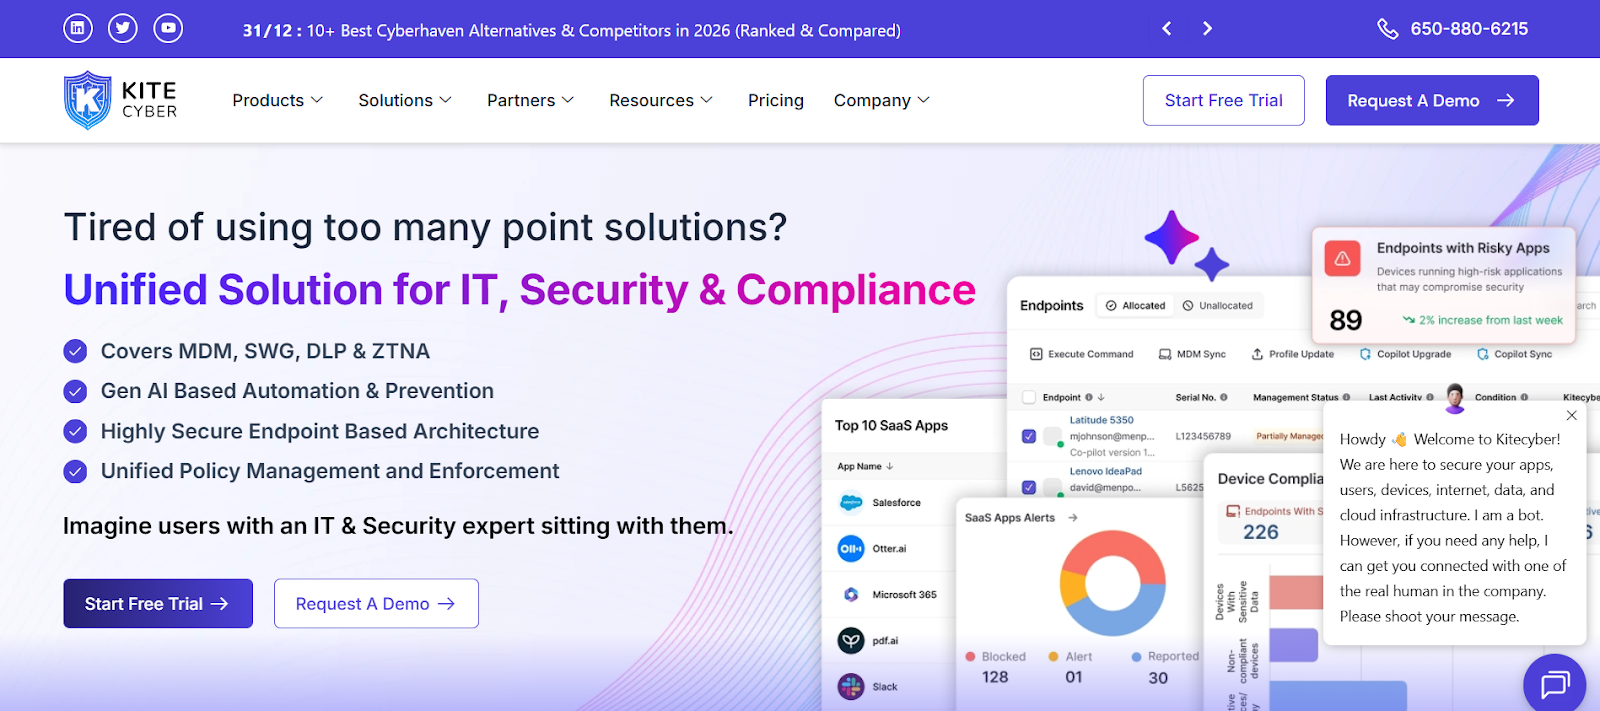Go to the previous announcement arrow
Image resolution: width=1600 pixels, height=711 pixels.
(1166, 29)
